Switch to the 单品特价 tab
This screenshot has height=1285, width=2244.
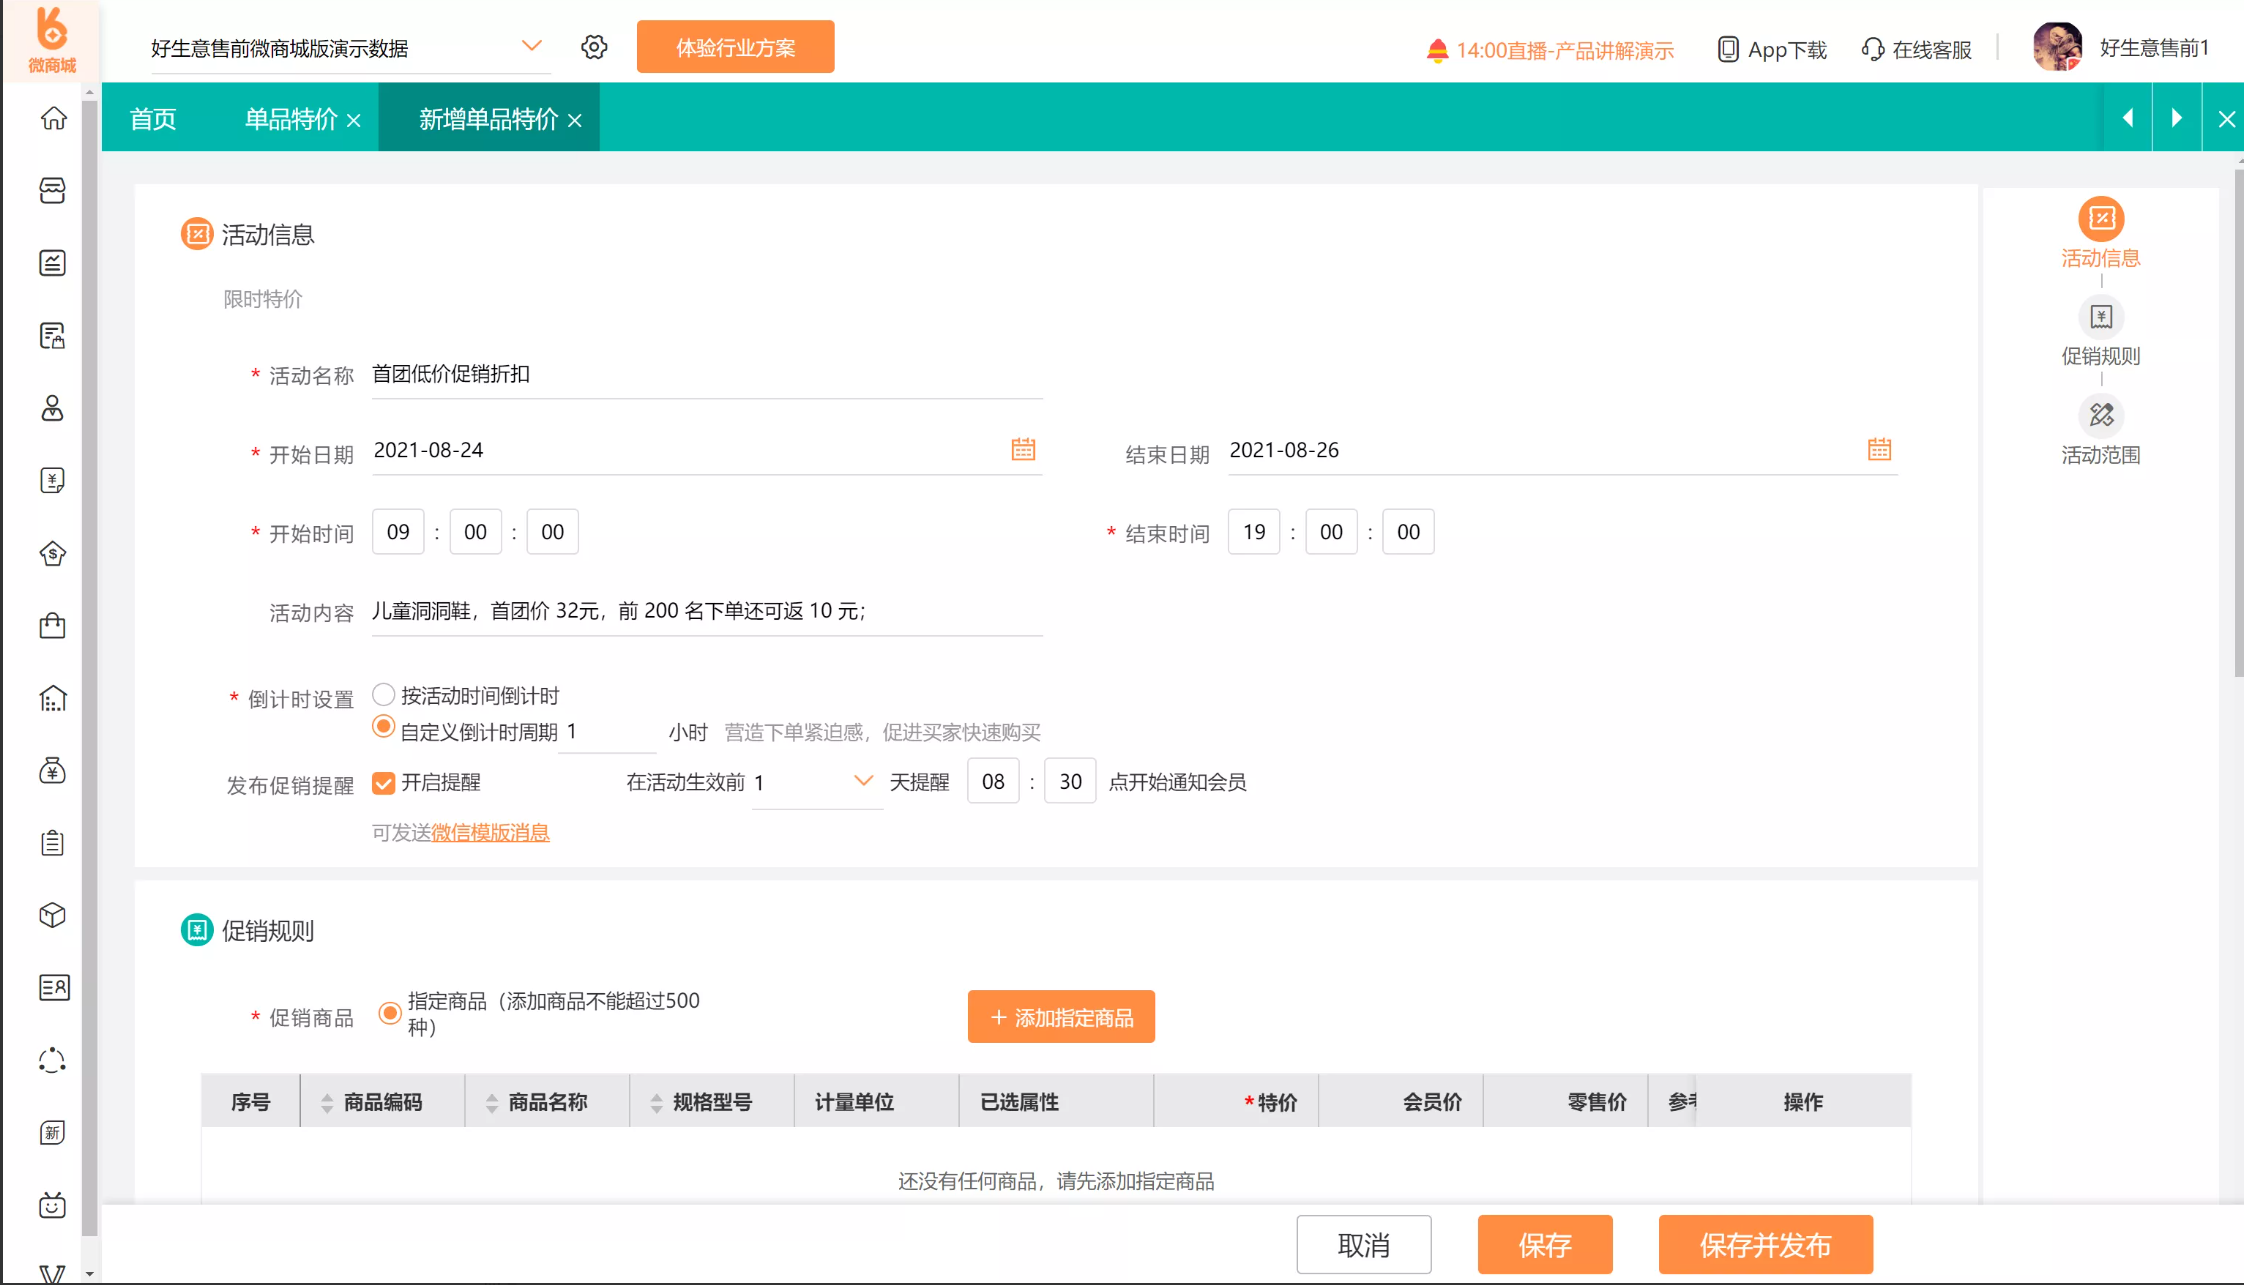pyautogui.click(x=291, y=119)
